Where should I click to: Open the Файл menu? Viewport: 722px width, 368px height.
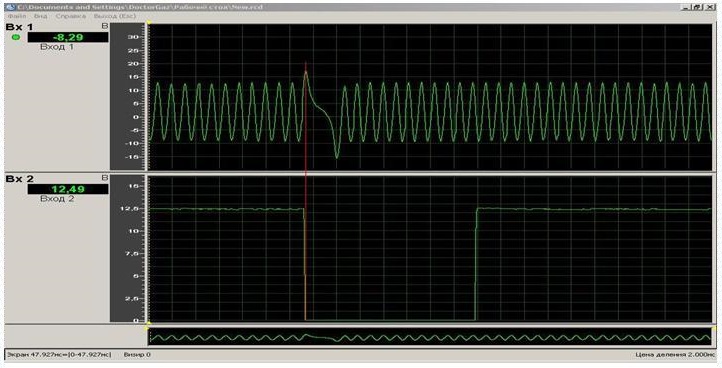click(17, 16)
